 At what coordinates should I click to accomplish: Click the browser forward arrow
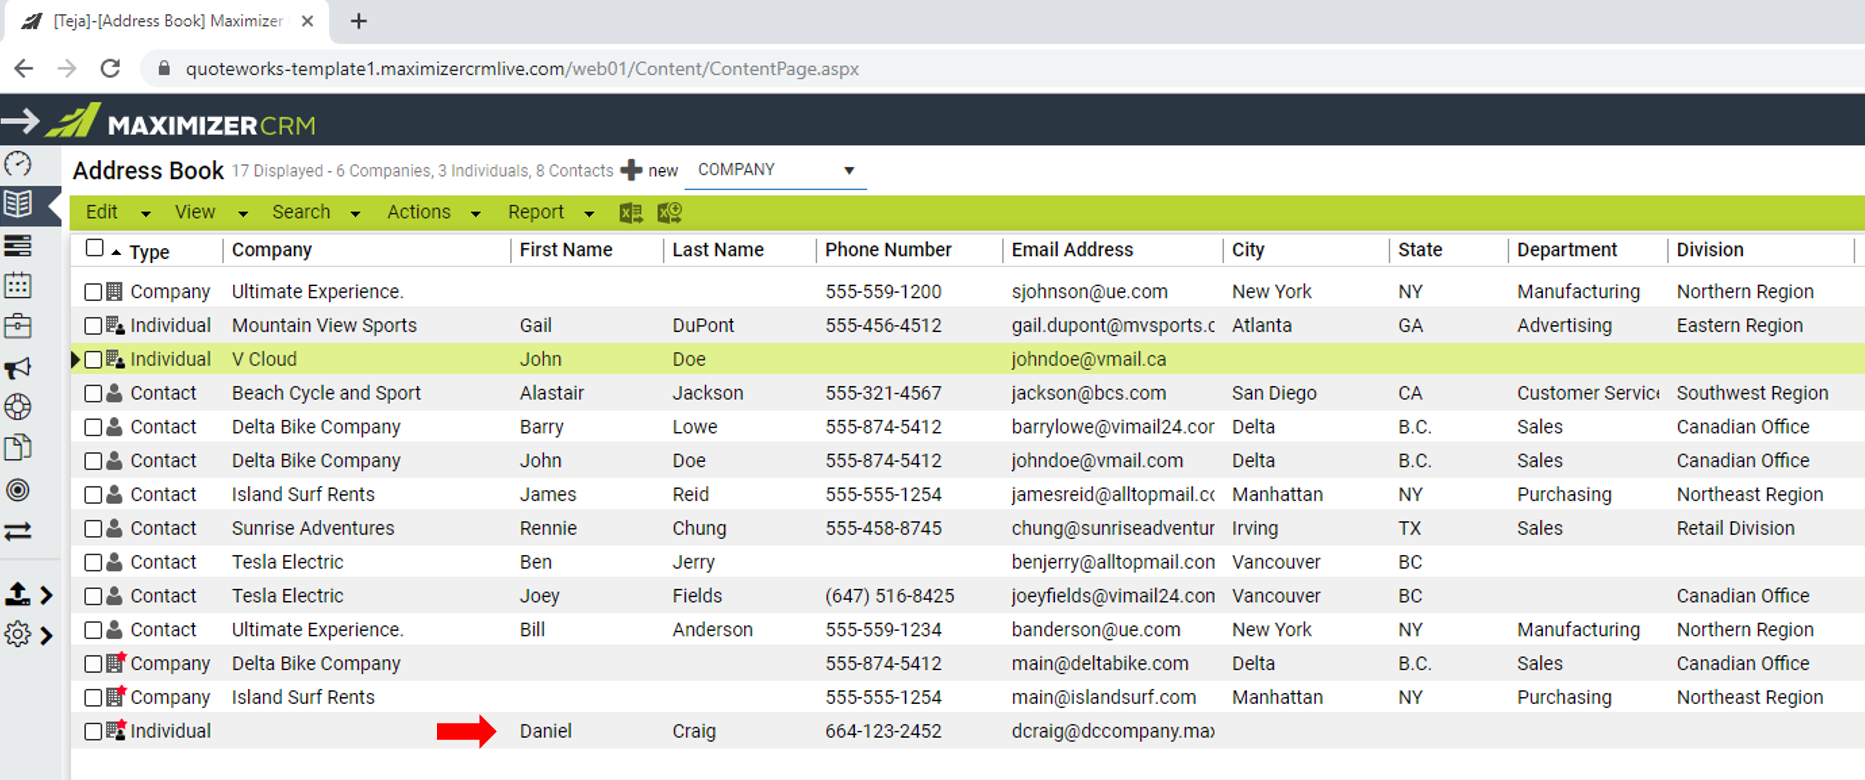tap(67, 69)
